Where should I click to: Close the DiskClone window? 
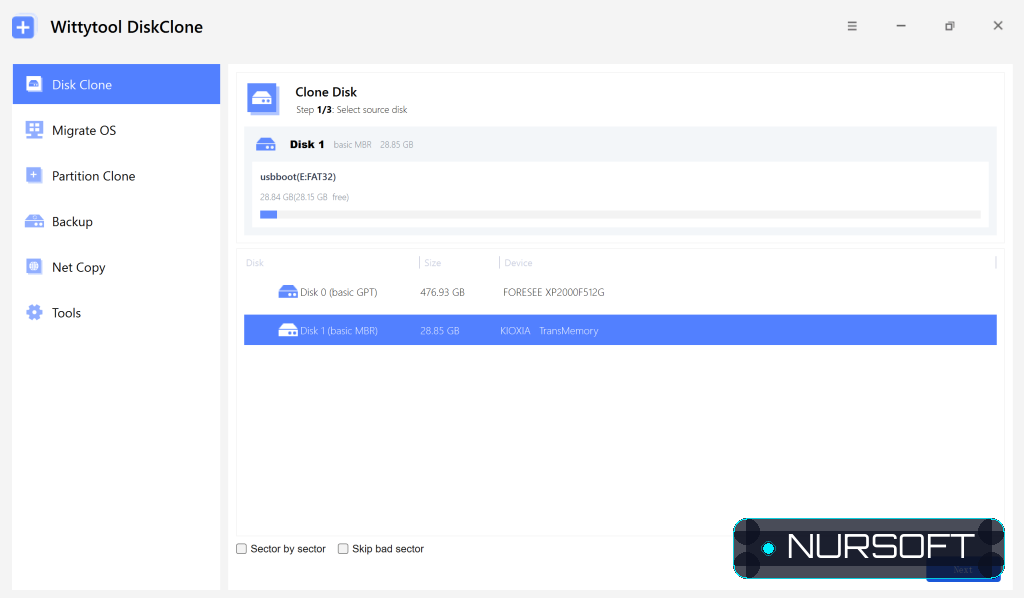coord(998,25)
